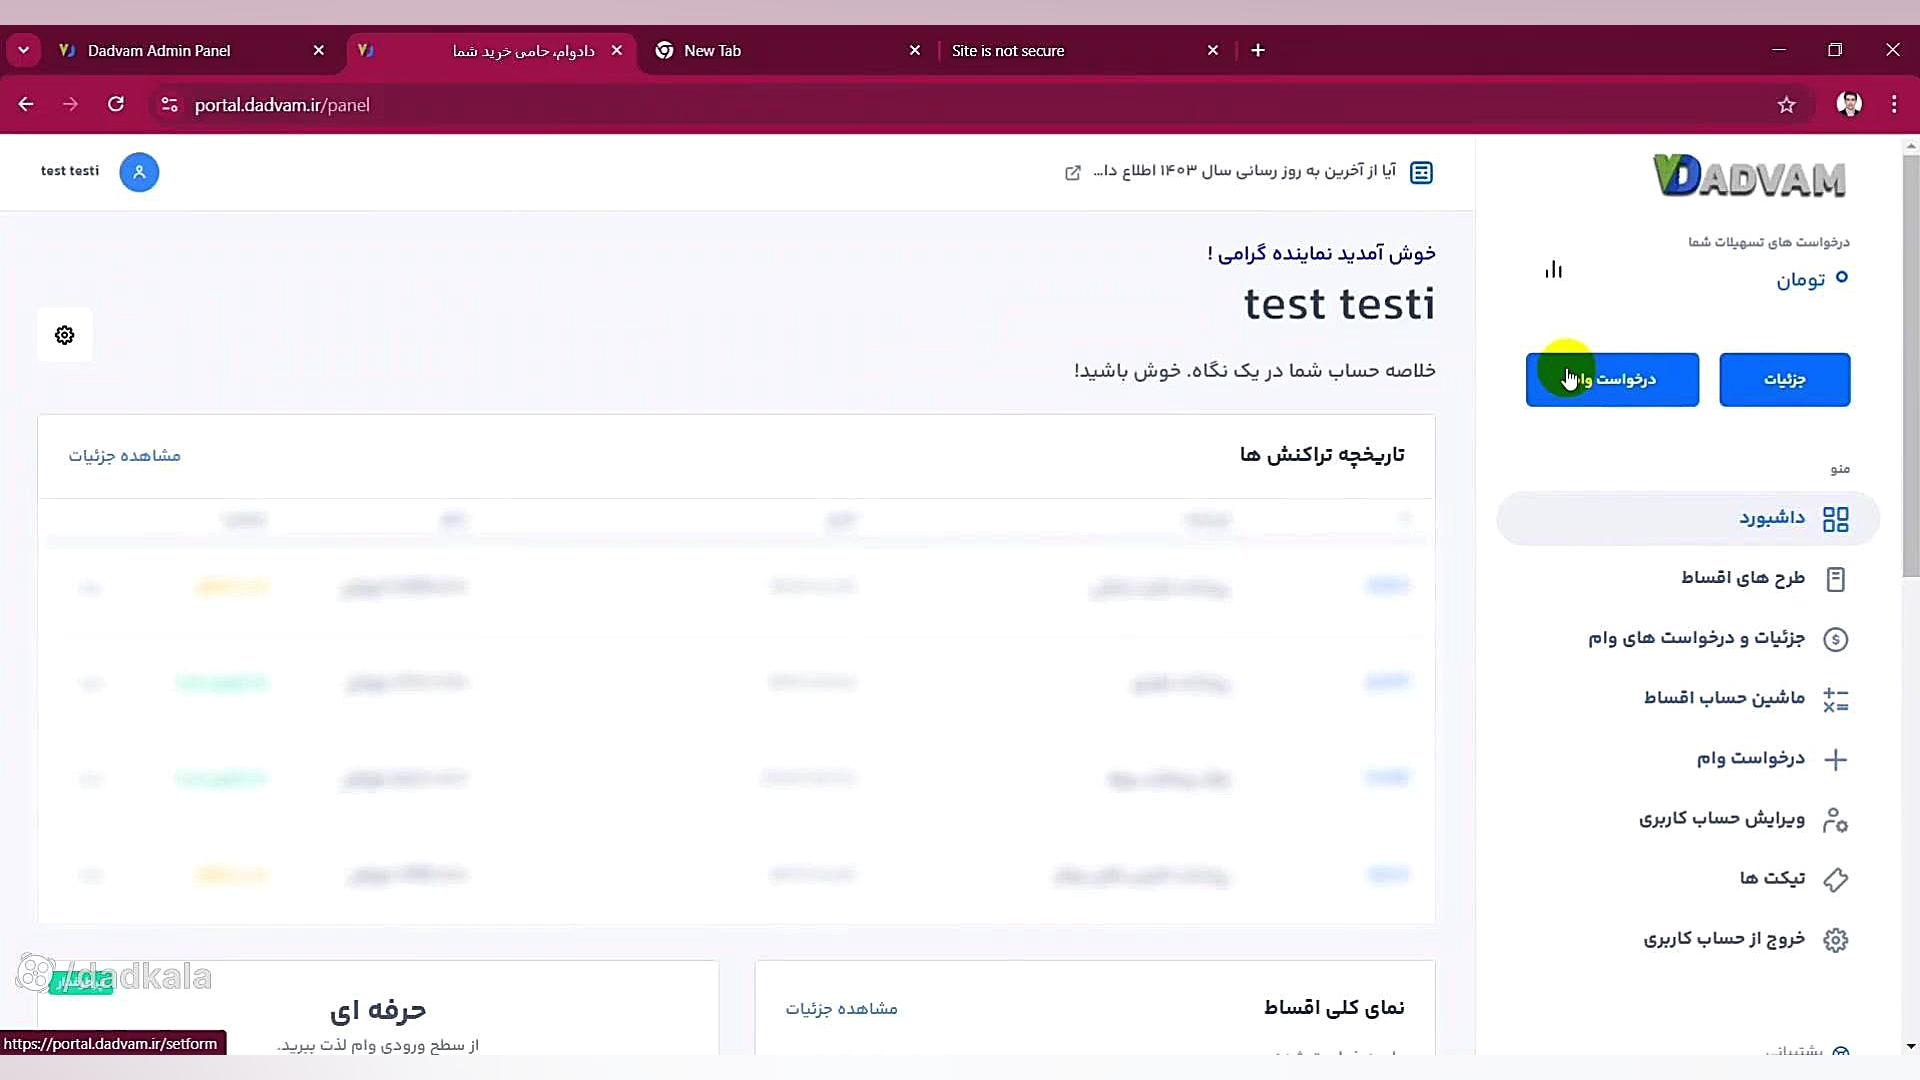Click مشاهده جزئیات in transaction history card
Screen dimensions: 1920x1080
point(125,456)
